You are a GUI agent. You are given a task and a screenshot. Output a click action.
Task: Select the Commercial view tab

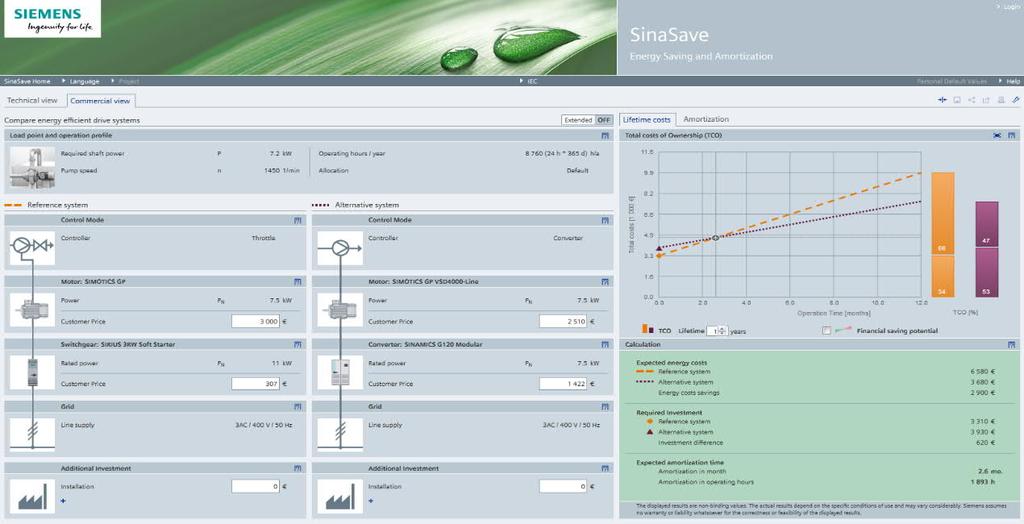(101, 101)
